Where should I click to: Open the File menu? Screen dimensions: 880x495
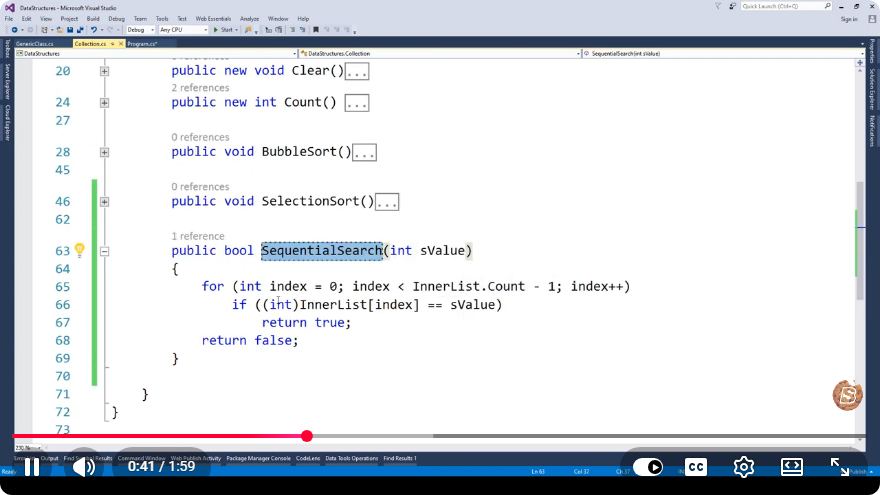coord(8,19)
